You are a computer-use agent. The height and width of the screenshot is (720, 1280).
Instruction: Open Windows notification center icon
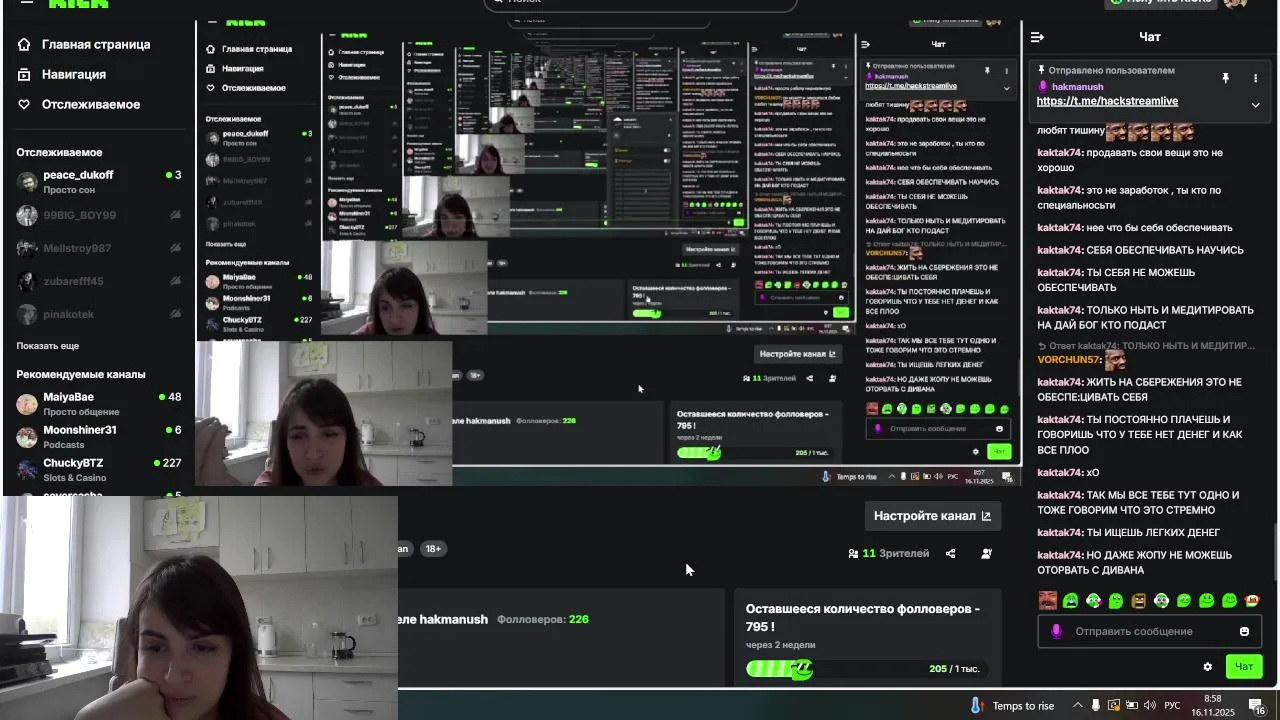click(x=1257, y=705)
